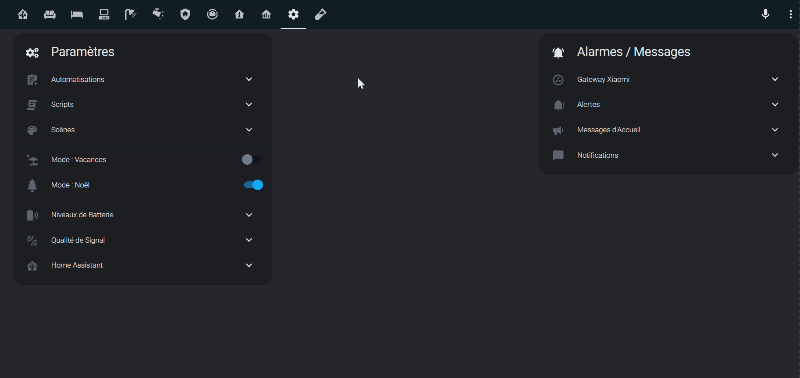This screenshot has width=800, height=378.
Task: Switch to the bed bedroom tab
Action: click(x=77, y=14)
